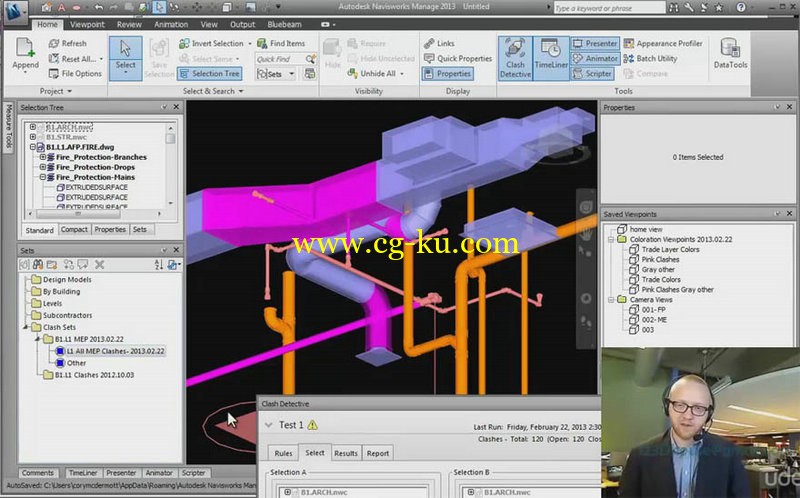Open the TimeLiner tool

(551, 58)
